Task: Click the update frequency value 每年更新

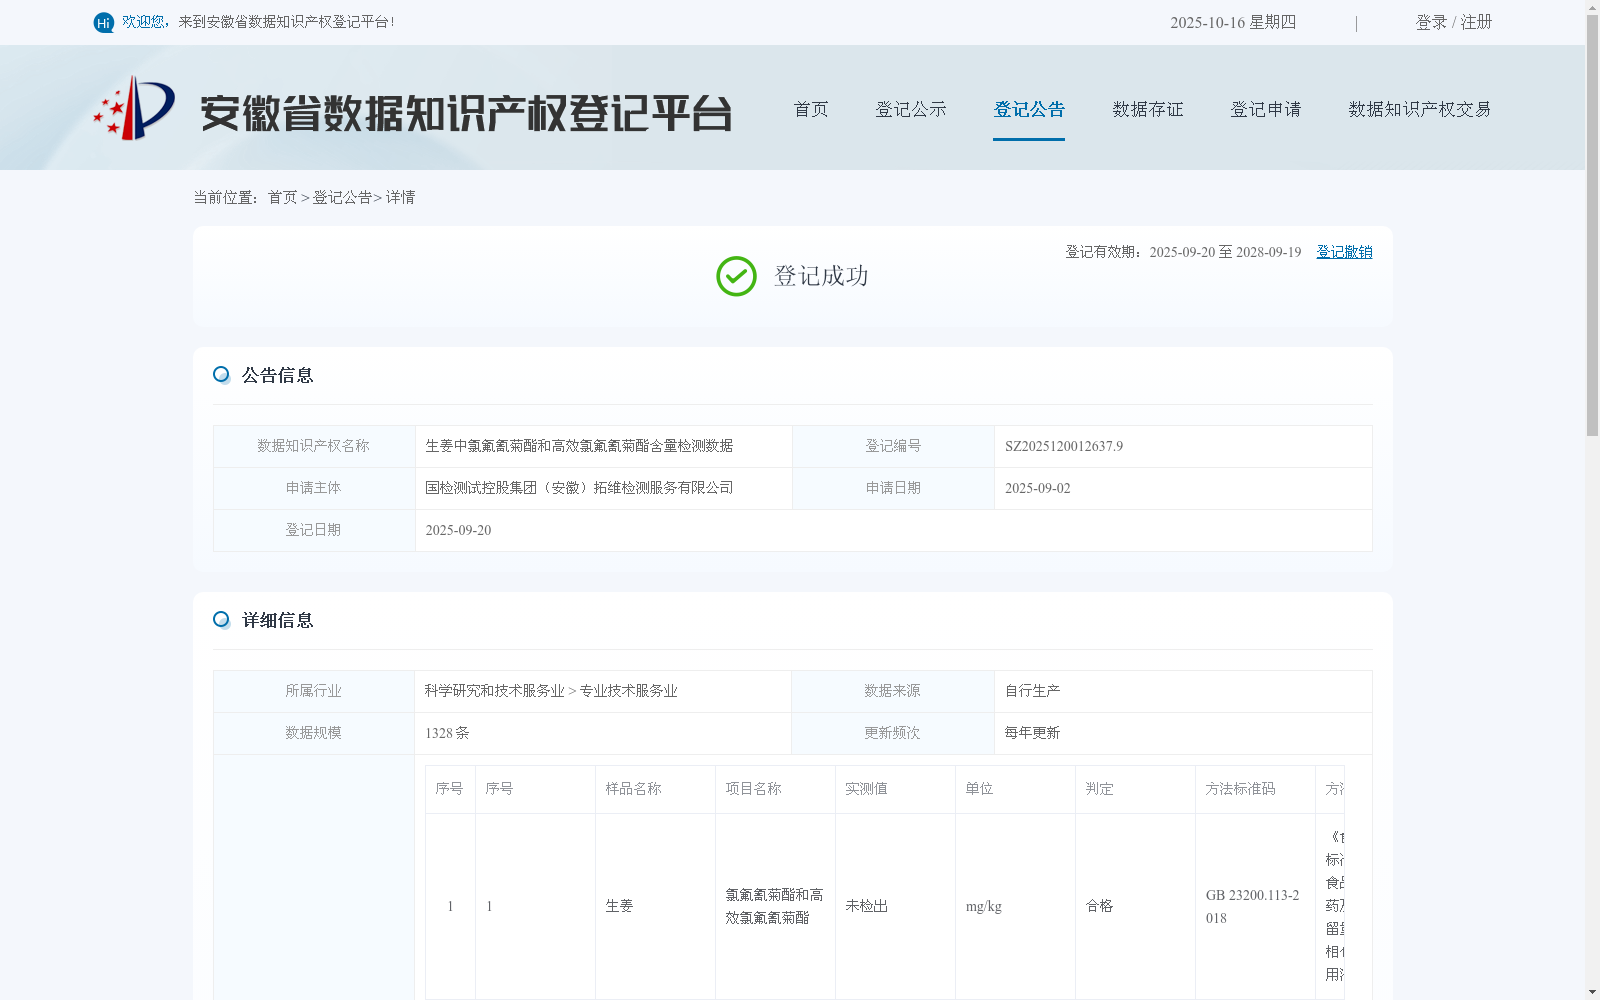Action: pyautogui.click(x=1032, y=733)
